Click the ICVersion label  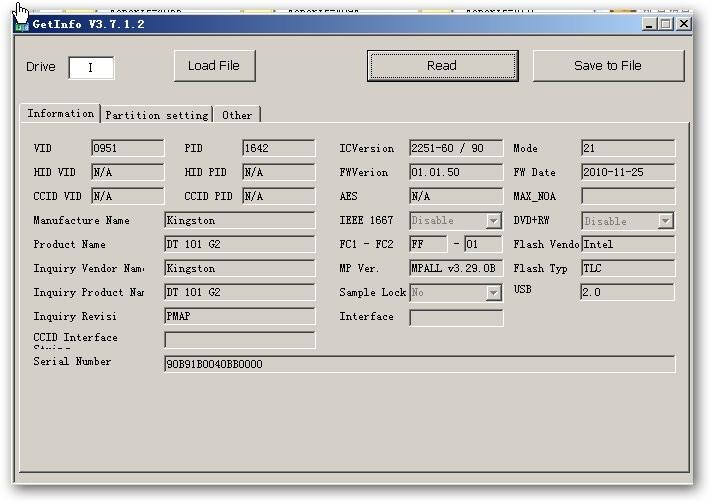[367, 148]
